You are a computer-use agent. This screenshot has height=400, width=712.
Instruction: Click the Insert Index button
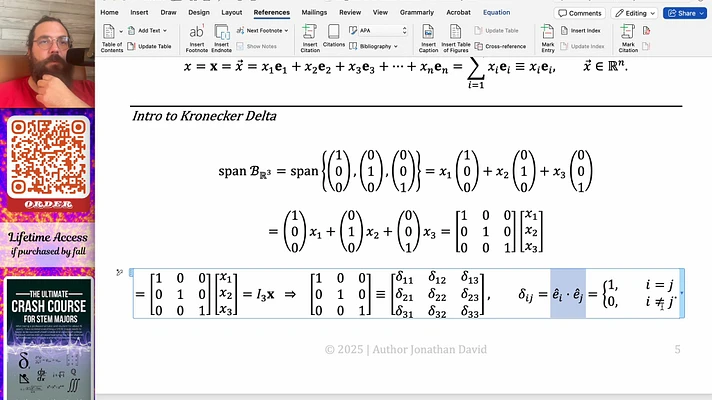pos(589,31)
